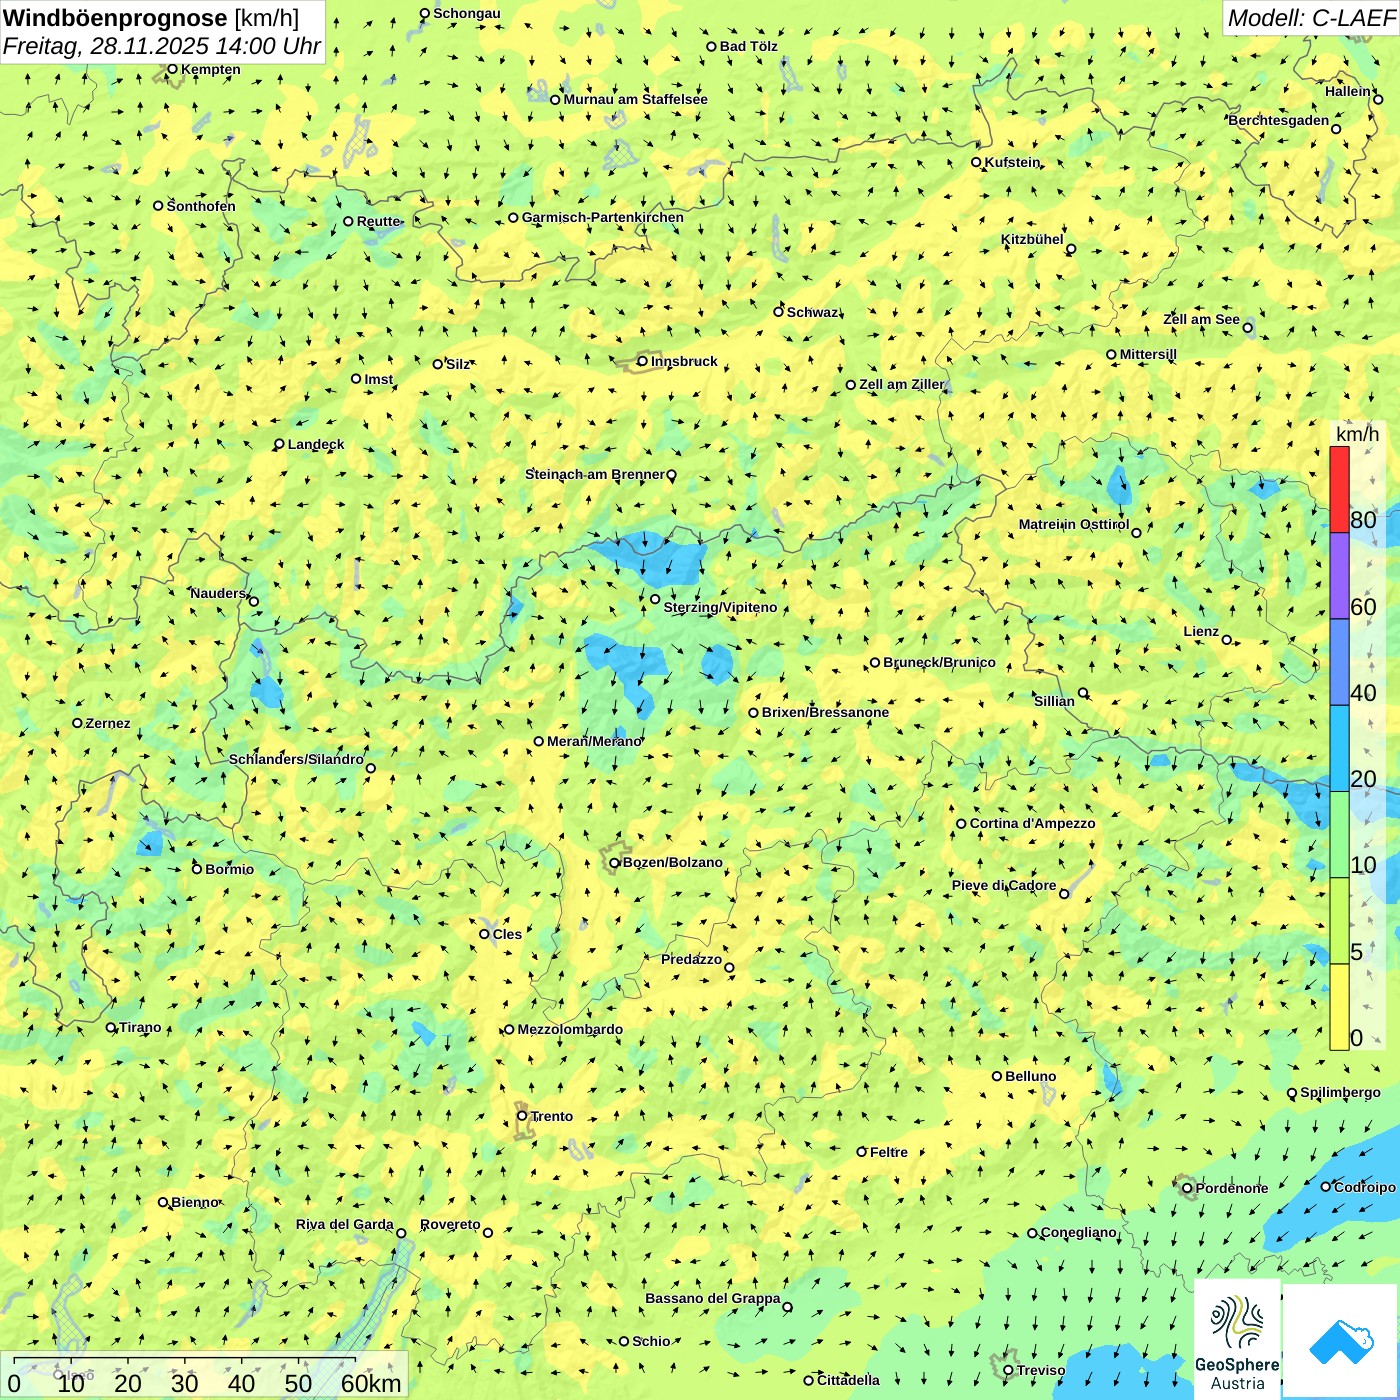The height and width of the screenshot is (1400, 1400).
Task: Click the Schongau label
Action: coord(467,13)
